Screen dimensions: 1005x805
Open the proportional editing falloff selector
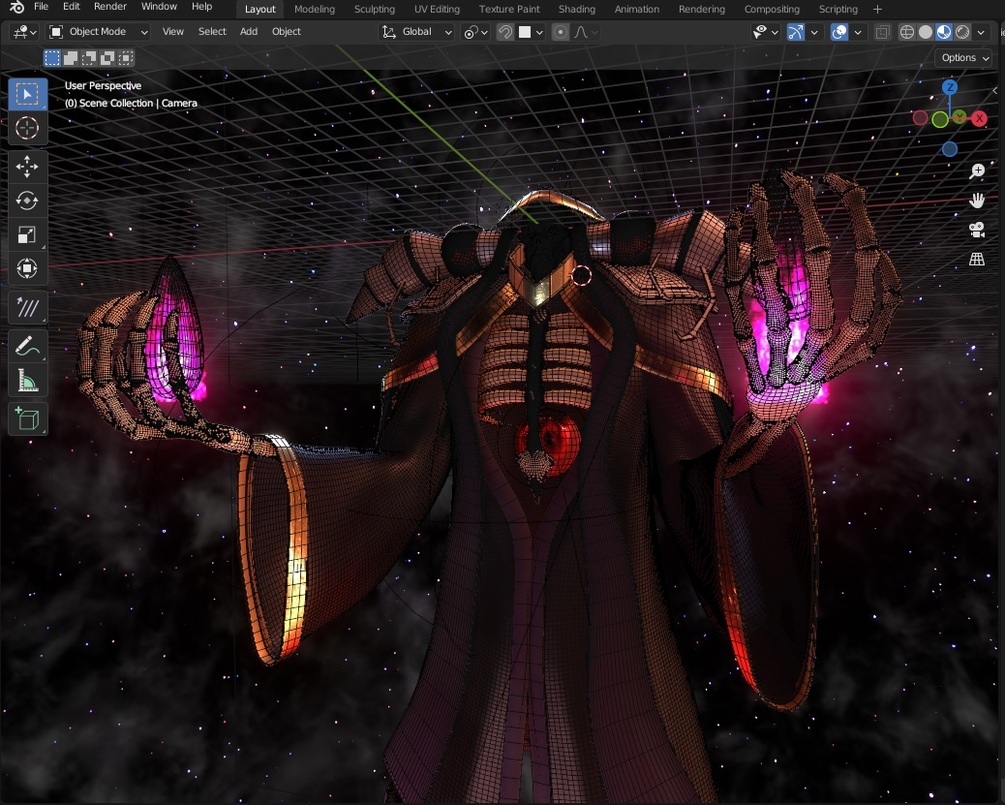(x=585, y=31)
